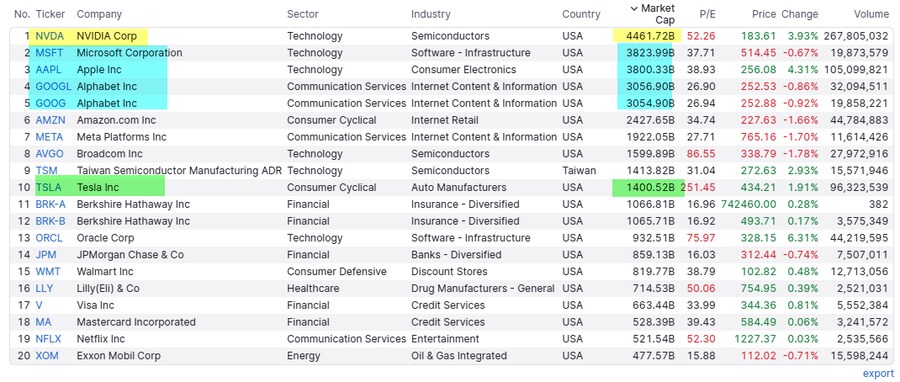Select the Exxon Mobil Corp row
Viewport: 900px width, 382px height.
coord(451,356)
